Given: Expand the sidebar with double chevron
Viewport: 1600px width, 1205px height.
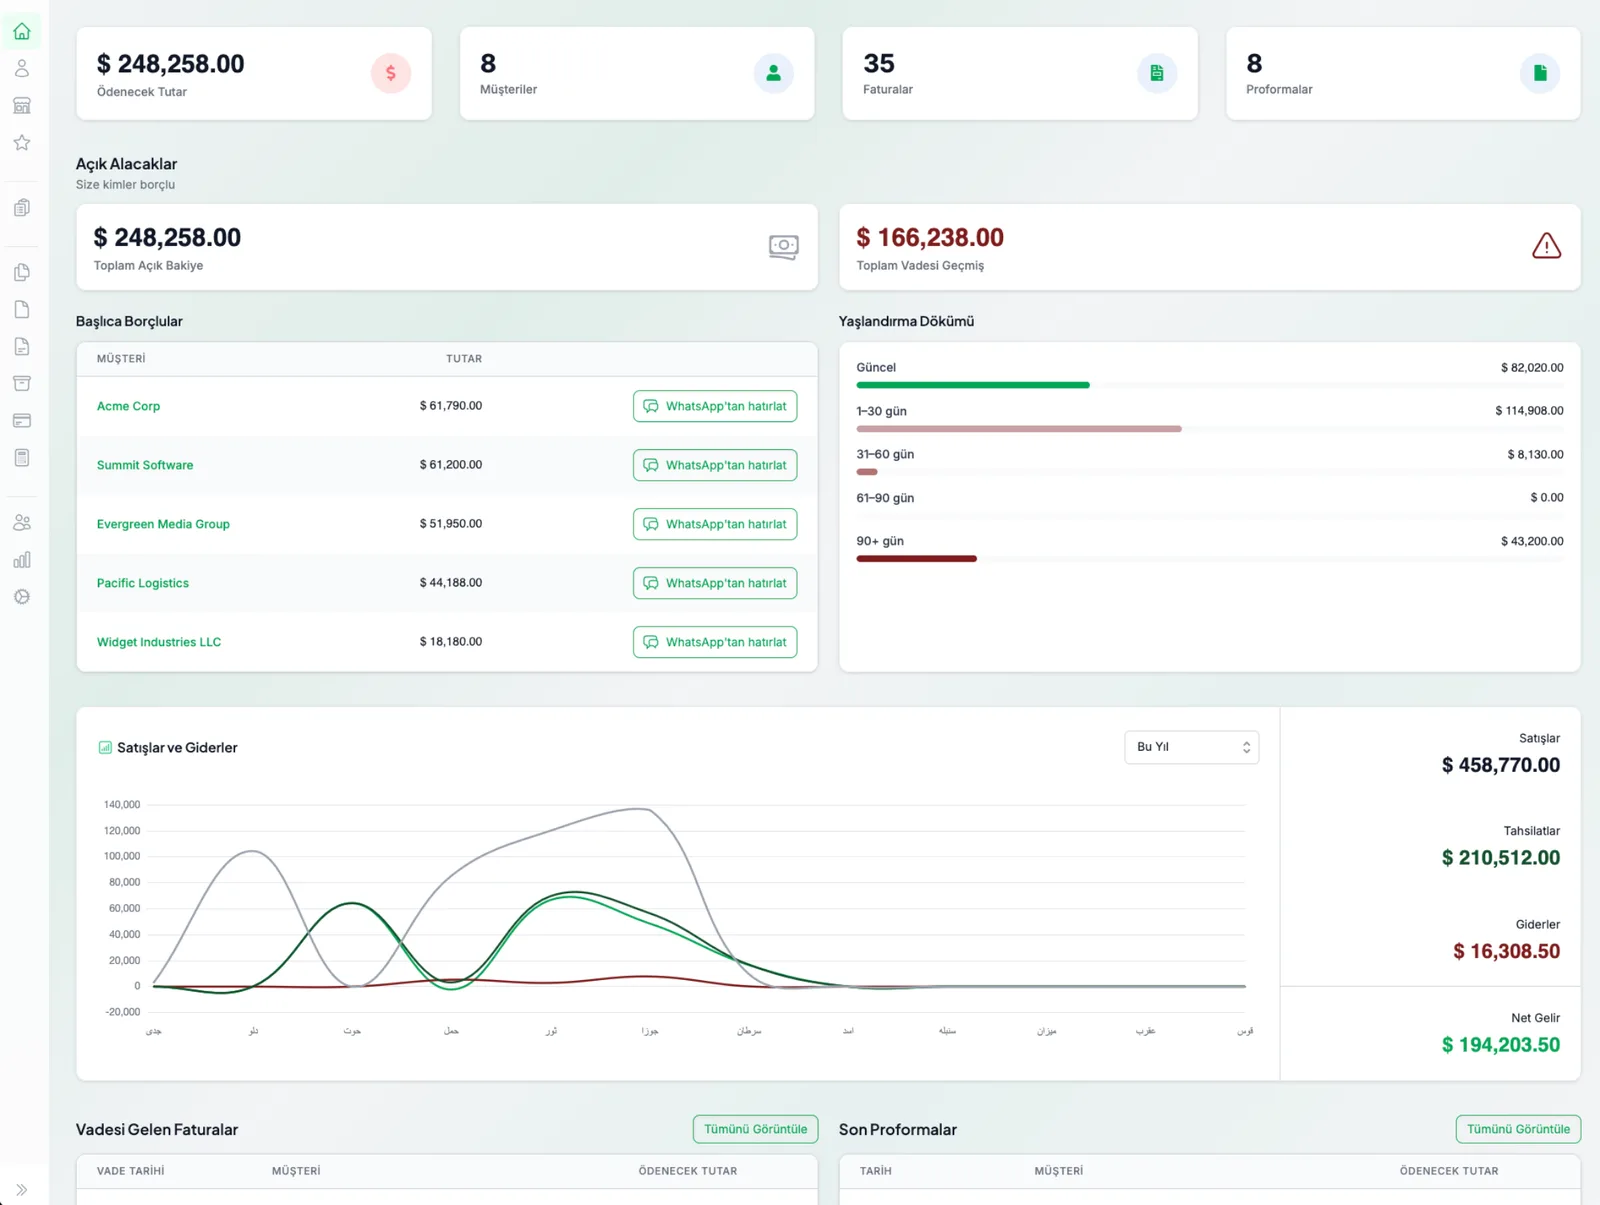Looking at the screenshot, I should tap(22, 1190).
